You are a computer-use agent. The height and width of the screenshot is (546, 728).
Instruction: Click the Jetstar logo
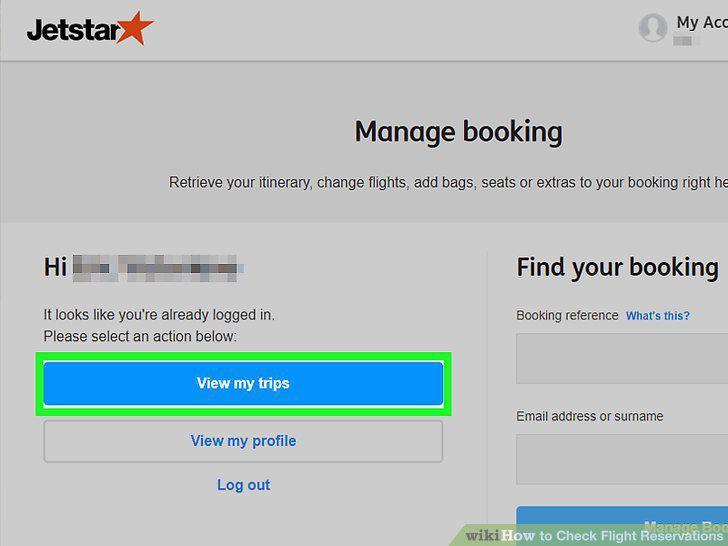[x=90, y=29]
